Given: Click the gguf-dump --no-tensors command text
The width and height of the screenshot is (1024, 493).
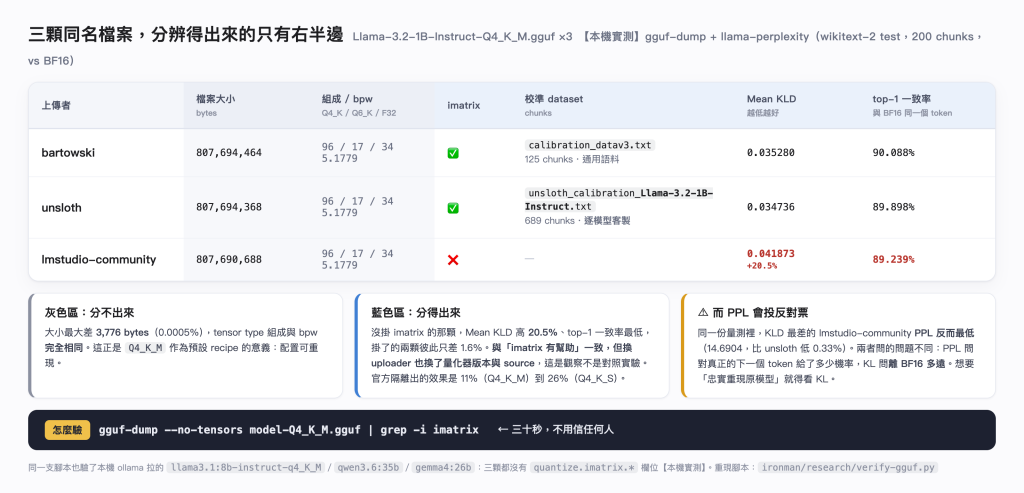Looking at the screenshot, I should tap(289, 430).
